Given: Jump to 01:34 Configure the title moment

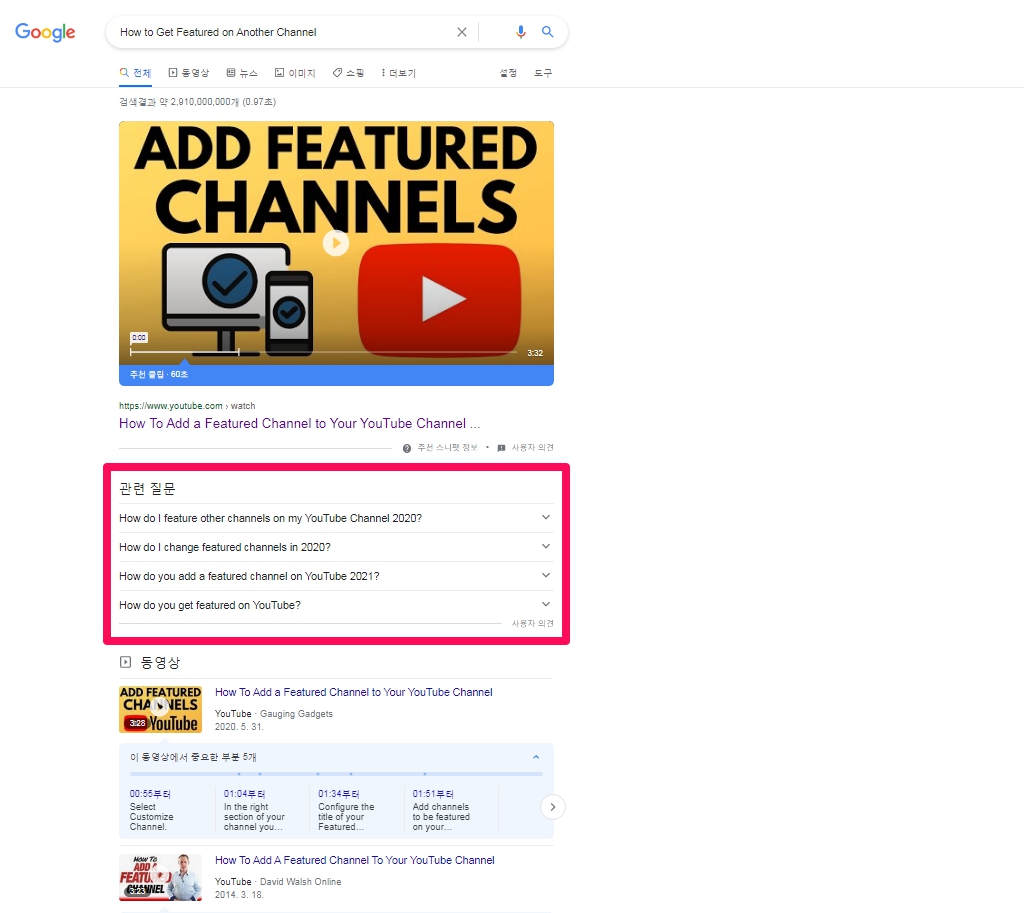Looking at the screenshot, I should click(346, 810).
